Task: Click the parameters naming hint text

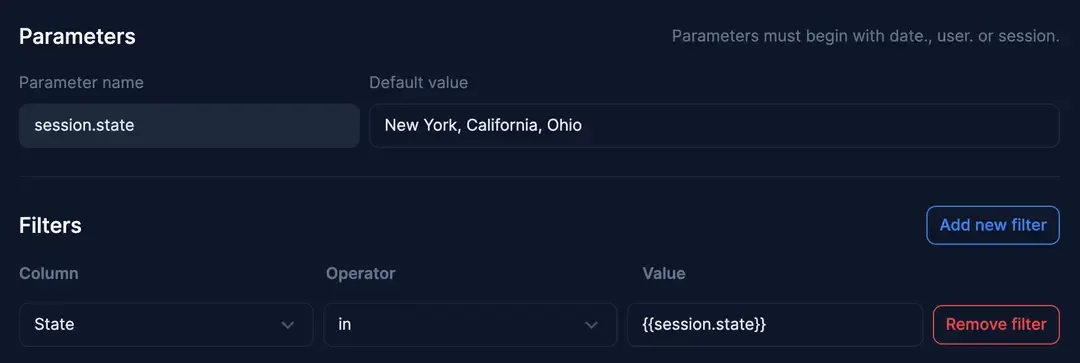Action: tap(866, 36)
